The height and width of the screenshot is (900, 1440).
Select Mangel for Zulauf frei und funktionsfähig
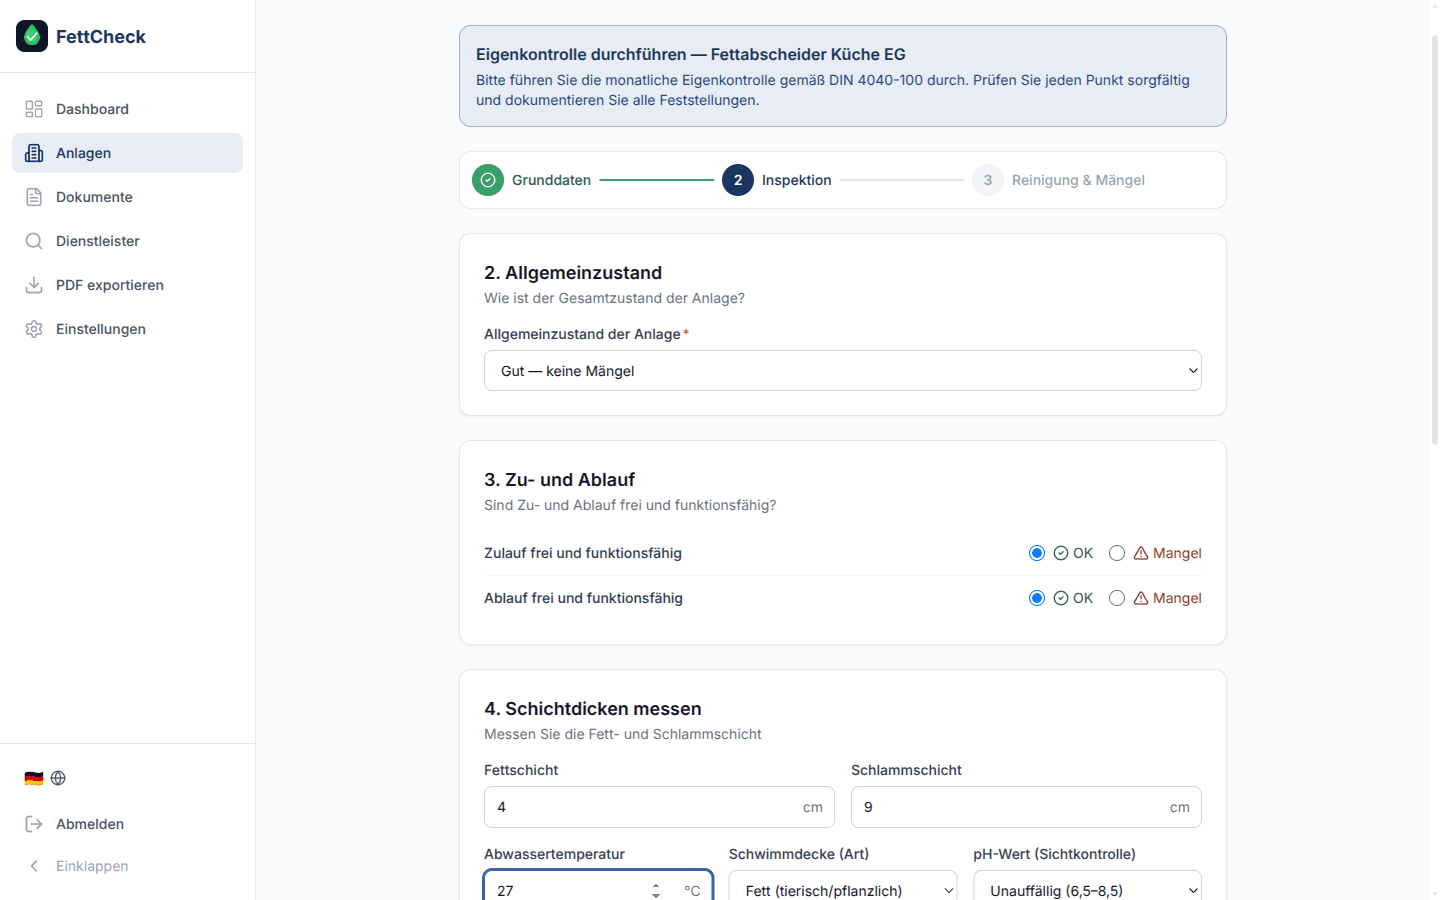[1117, 553]
